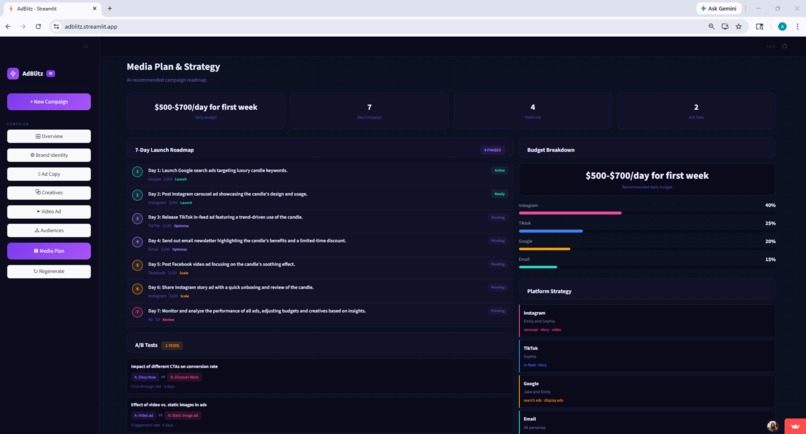Click the Ask Gemini button
This screenshot has width=806, height=434.
click(x=719, y=8)
